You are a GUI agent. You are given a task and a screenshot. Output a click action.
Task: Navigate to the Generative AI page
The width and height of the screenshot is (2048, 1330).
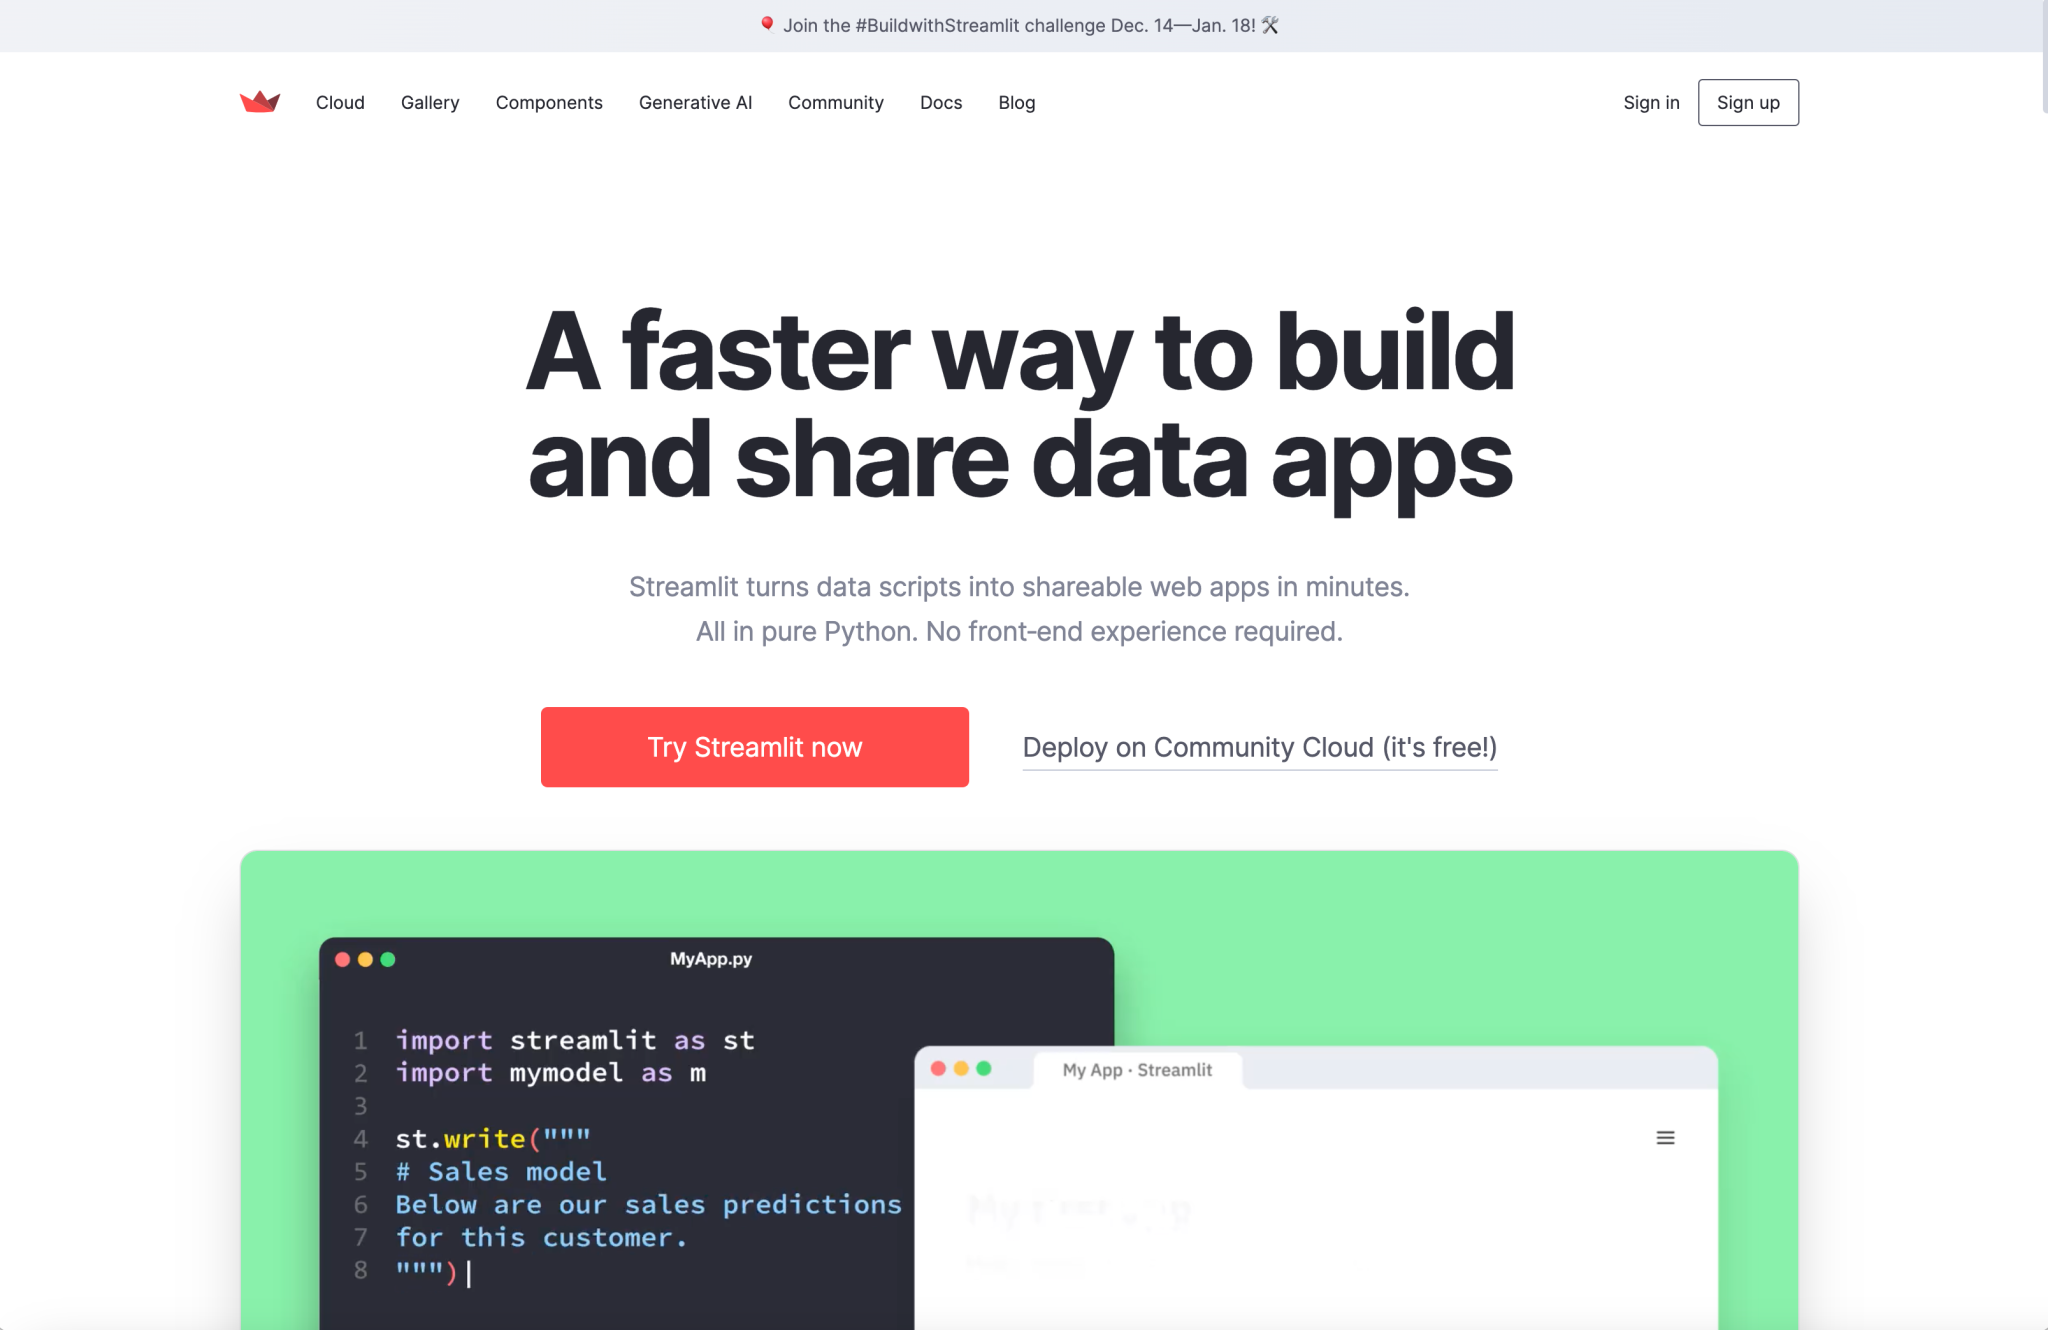click(695, 102)
